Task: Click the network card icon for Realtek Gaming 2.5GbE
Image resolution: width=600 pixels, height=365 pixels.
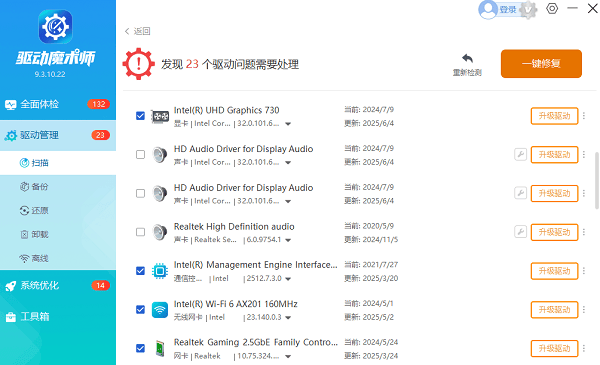Action: point(160,349)
